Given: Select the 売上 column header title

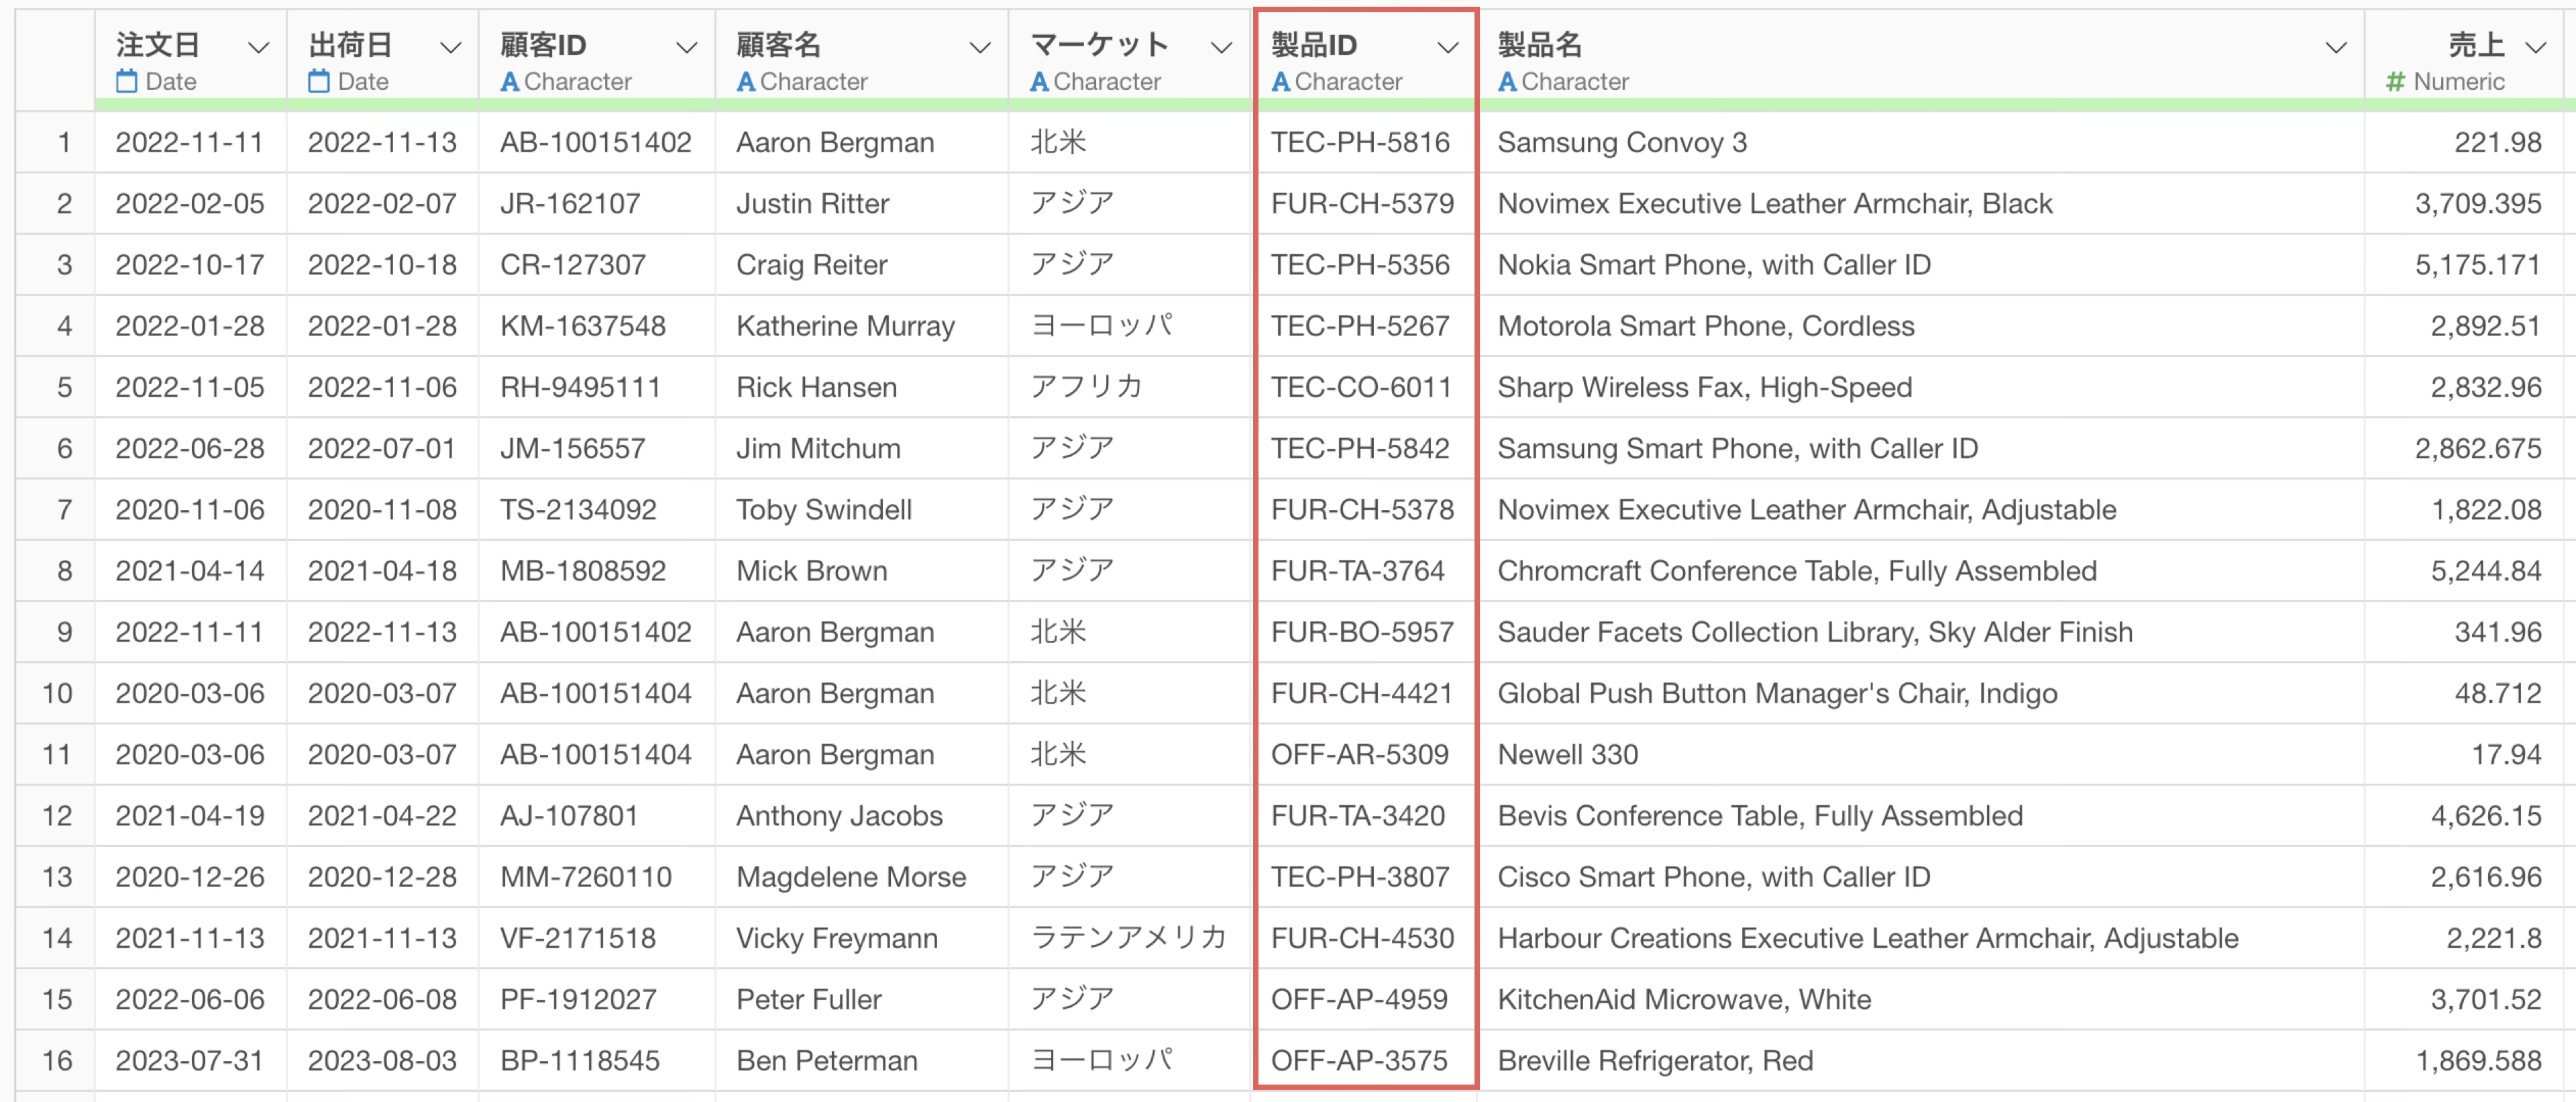Looking at the screenshot, I should pos(2476,45).
